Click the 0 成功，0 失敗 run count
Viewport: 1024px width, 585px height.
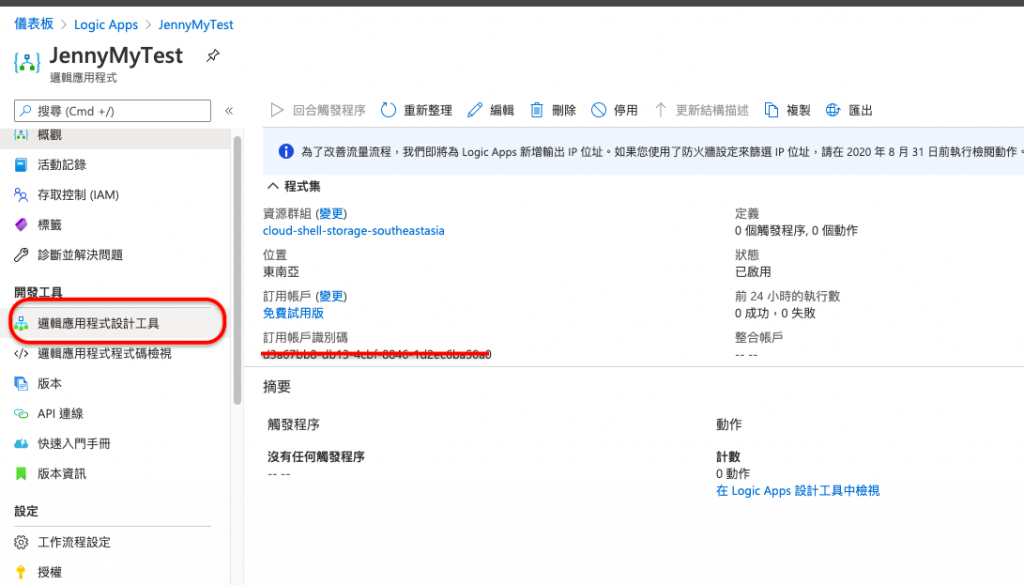(775, 313)
